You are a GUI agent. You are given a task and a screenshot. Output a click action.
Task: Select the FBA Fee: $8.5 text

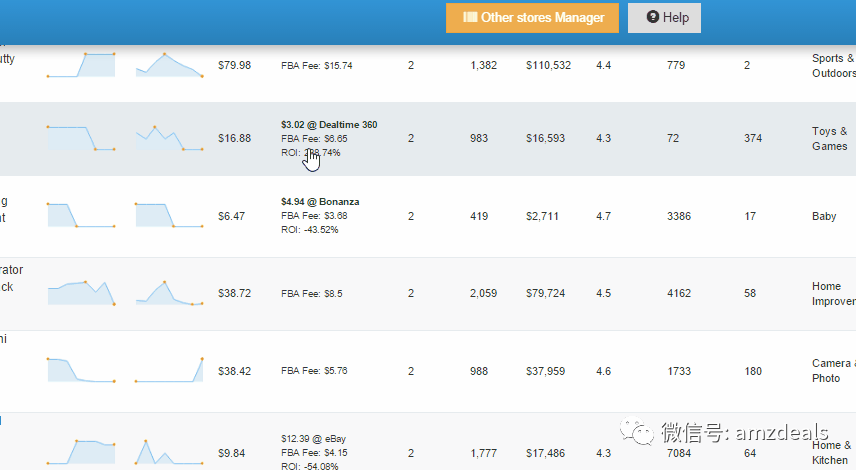pos(312,294)
